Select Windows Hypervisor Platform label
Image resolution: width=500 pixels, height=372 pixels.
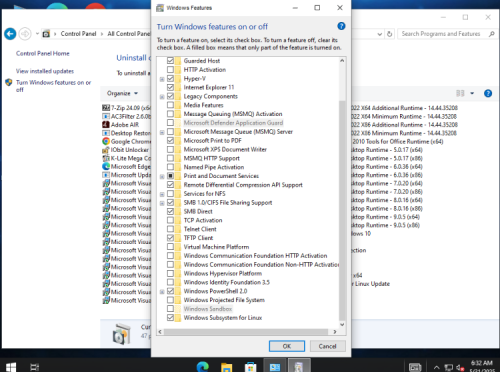tap(223, 273)
